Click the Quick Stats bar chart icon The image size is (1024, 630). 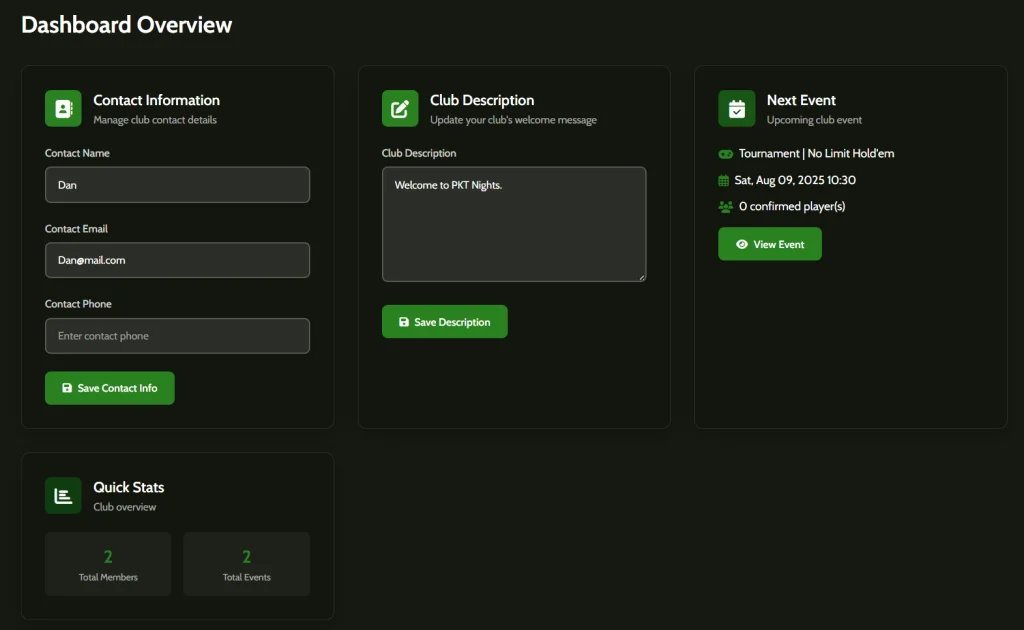tap(63, 495)
